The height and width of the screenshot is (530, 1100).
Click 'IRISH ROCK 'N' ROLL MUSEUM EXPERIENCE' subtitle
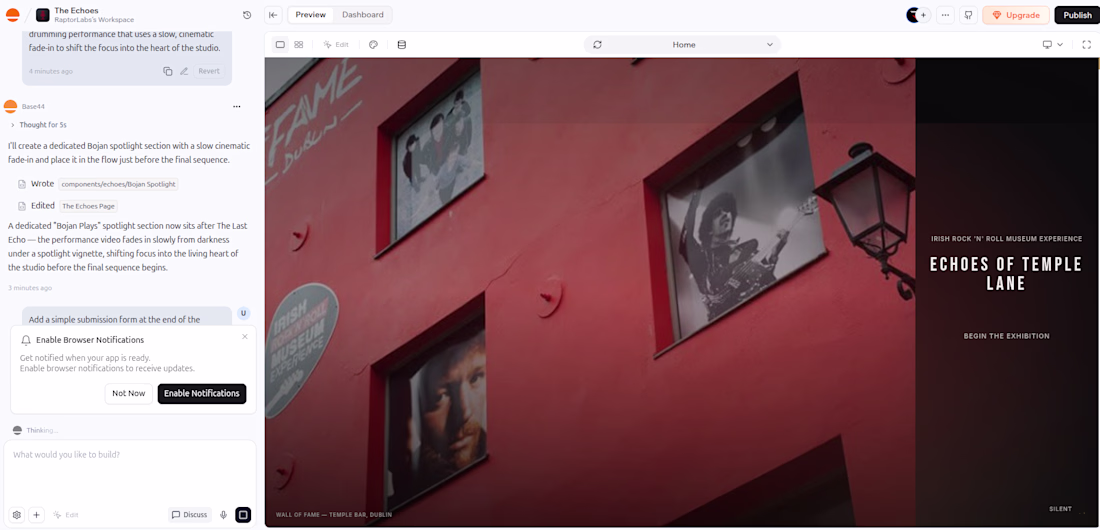[1006, 239]
